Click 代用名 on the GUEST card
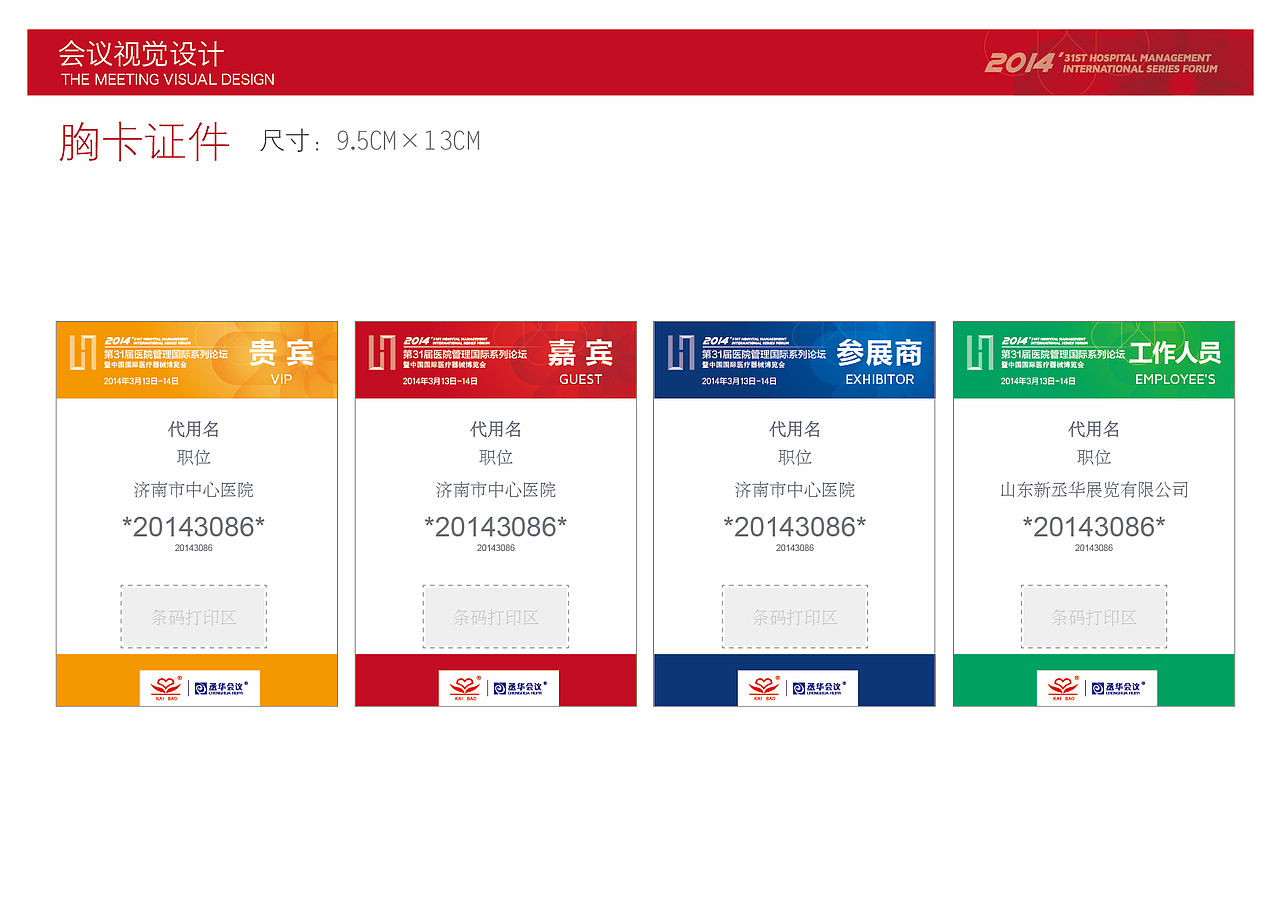The height and width of the screenshot is (905, 1280). (x=496, y=429)
